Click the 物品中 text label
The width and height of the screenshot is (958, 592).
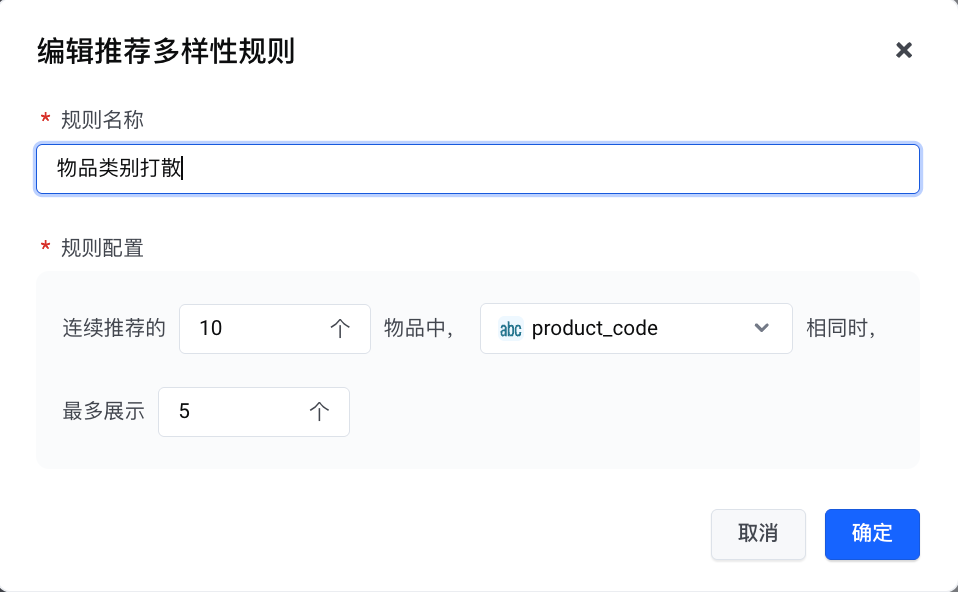(419, 328)
